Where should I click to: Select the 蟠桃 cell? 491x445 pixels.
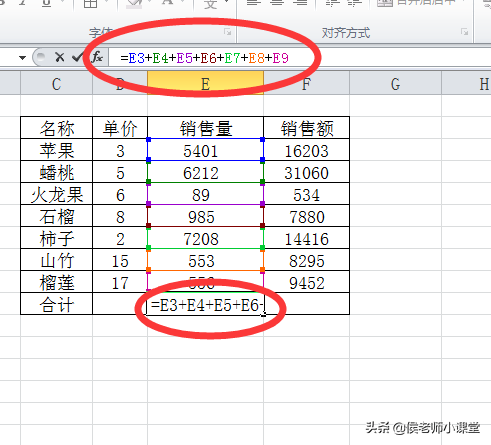56,172
